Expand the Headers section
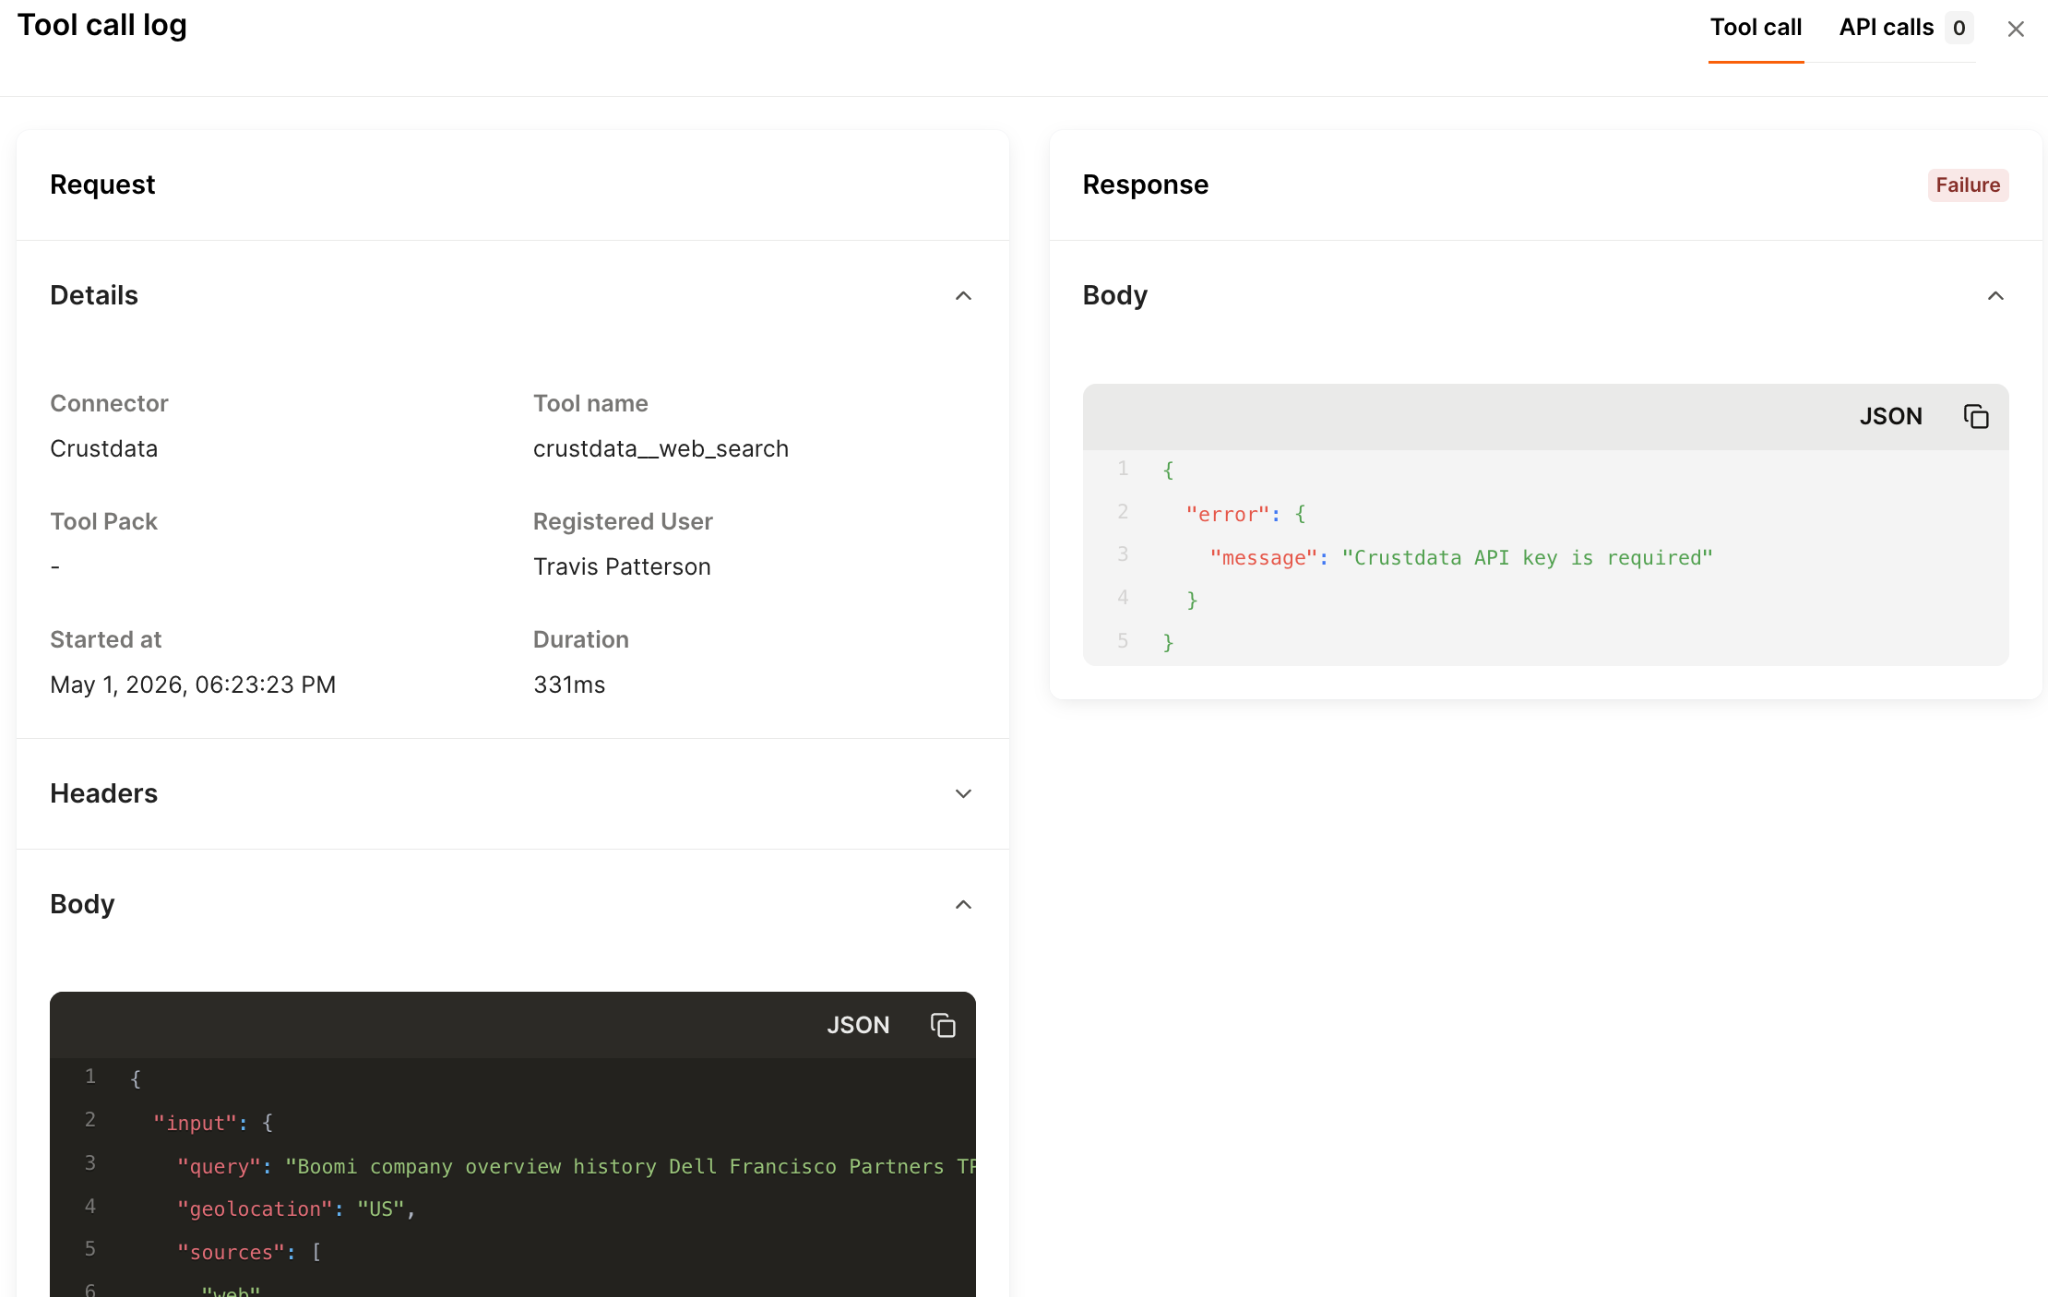The image size is (2048, 1297). coord(963,793)
